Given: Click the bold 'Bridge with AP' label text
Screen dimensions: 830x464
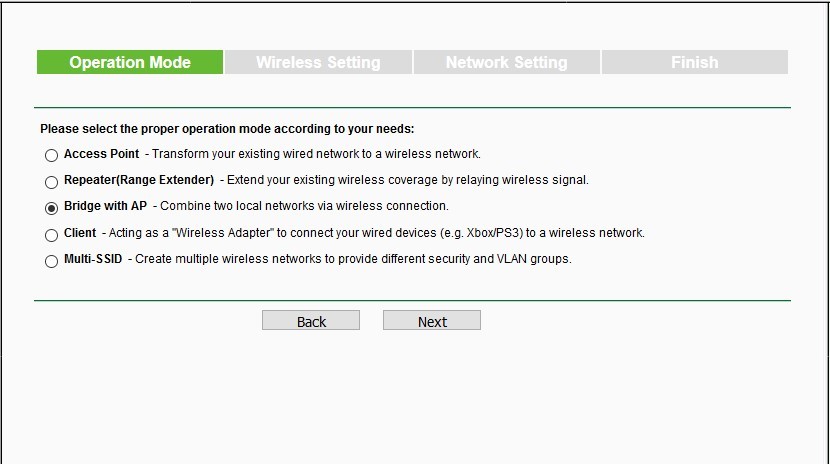Looking at the screenshot, I should tap(105, 206).
